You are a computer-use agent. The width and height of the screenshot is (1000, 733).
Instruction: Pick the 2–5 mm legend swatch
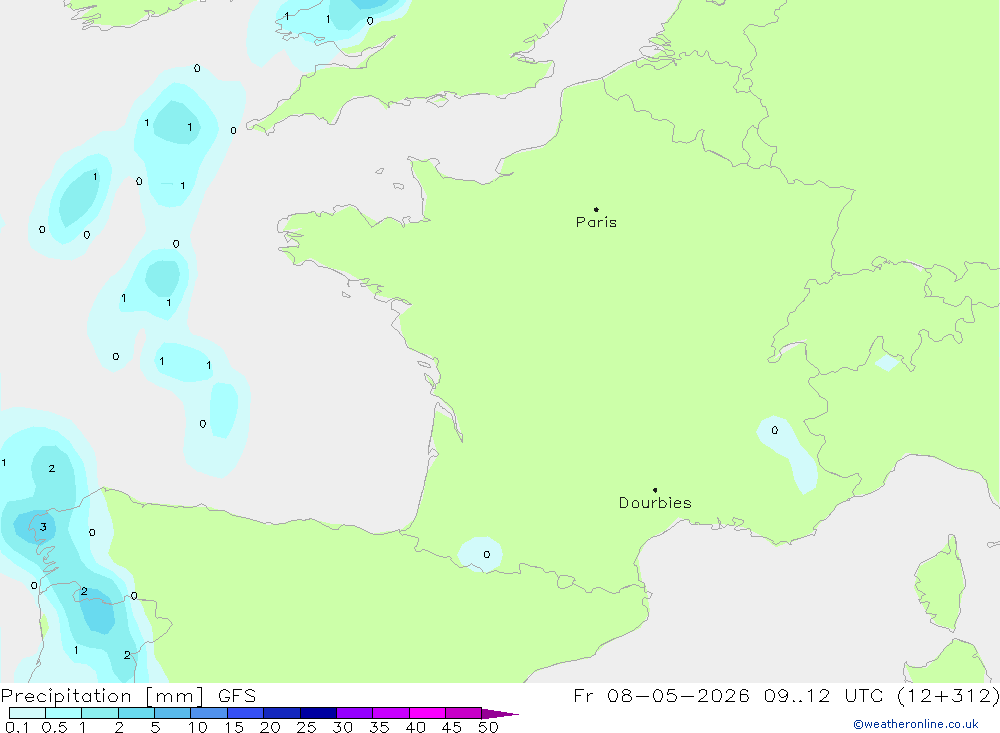136,713
